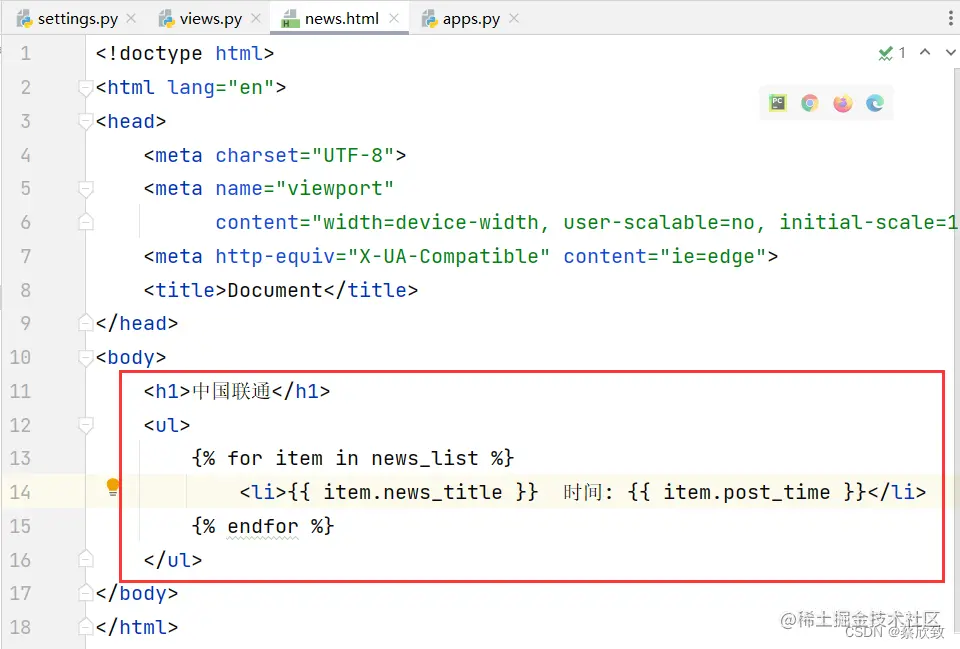Click the h1 heading text 中国联通
This screenshot has width=960, height=649.
coord(231,391)
